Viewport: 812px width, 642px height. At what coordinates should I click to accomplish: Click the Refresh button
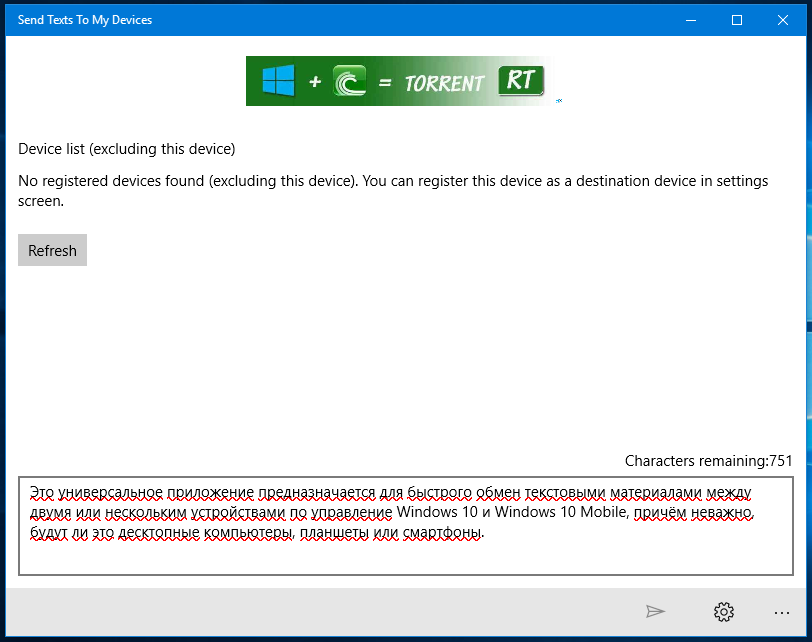pyautogui.click(x=52, y=250)
